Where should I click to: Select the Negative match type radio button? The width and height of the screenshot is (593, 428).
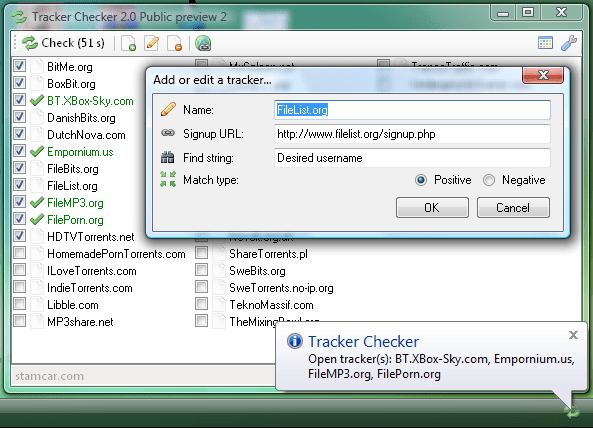point(489,180)
